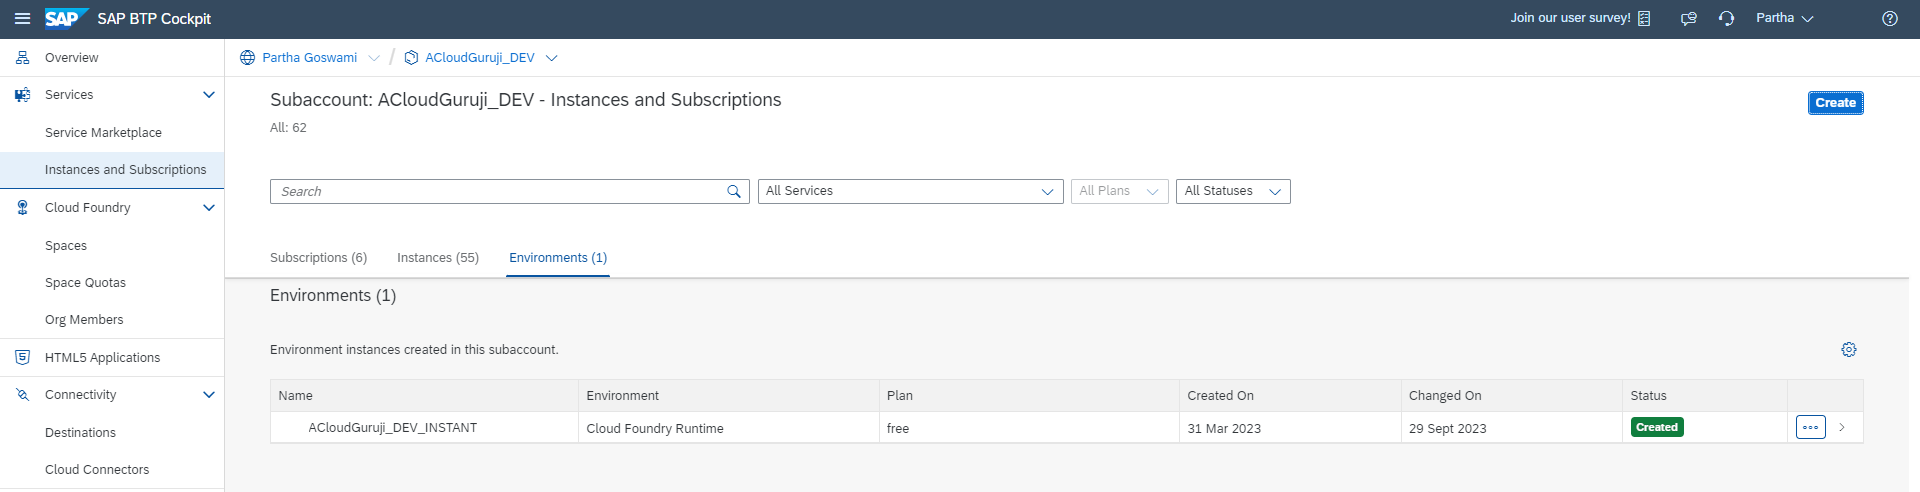Open Service Marketplace in sidebar

[103, 133]
